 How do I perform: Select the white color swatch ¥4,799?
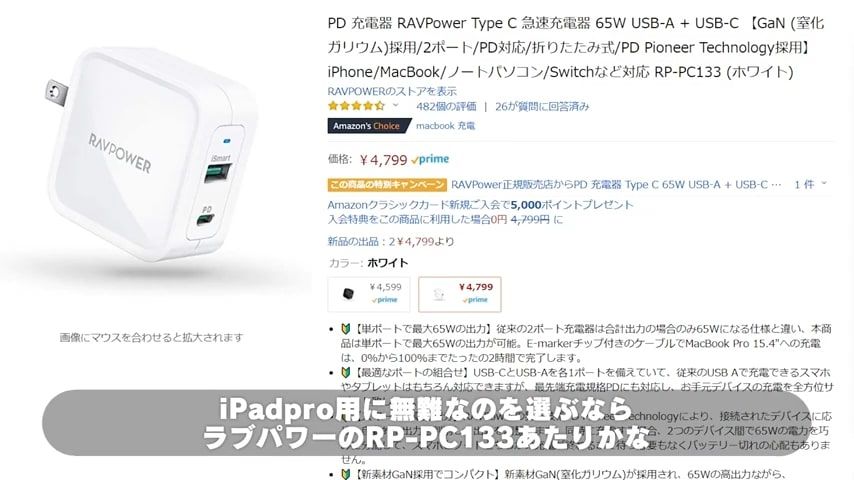point(460,294)
